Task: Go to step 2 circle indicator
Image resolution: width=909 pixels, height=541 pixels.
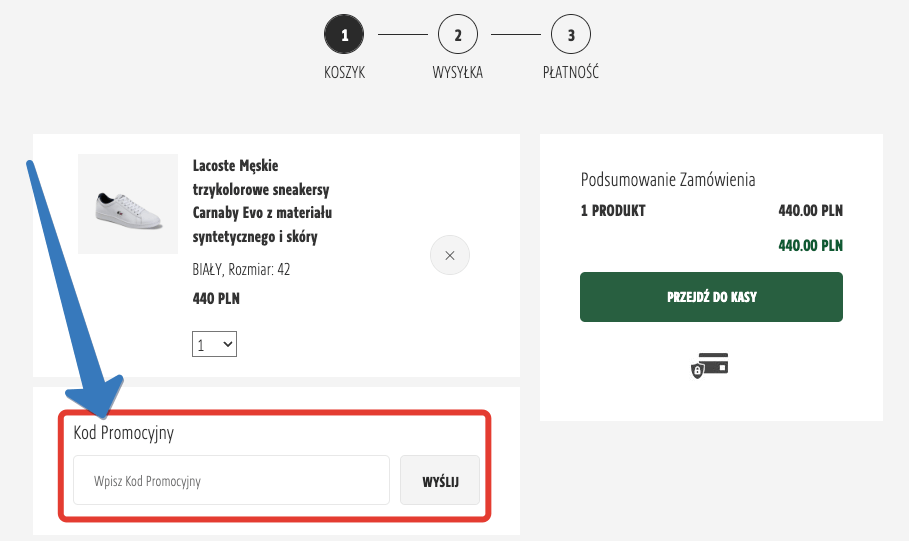Action: click(458, 37)
